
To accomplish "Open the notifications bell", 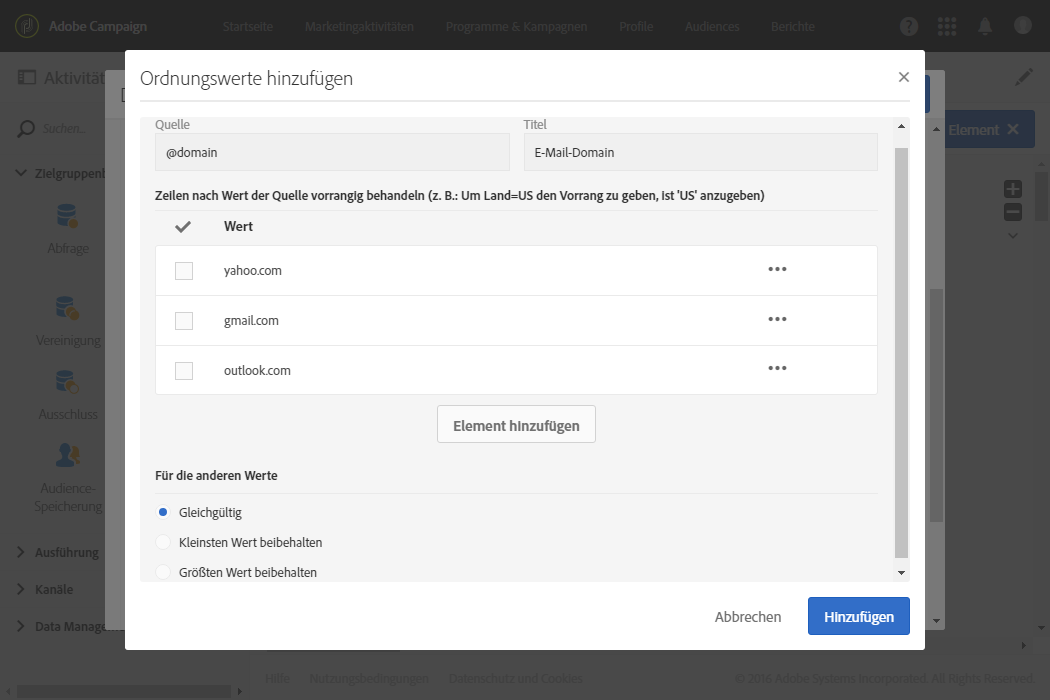I will pyautogui.click(x=985, y=26).
